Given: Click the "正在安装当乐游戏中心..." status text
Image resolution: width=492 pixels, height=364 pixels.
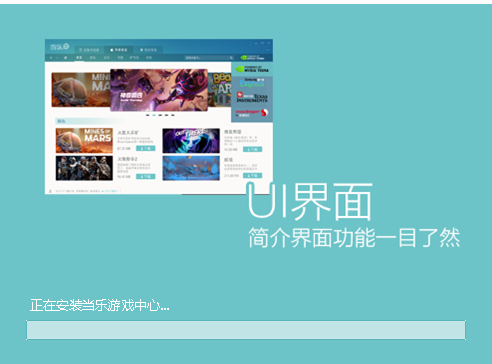Looking at the screenshot, I should pyautogui.click(x=100, y=305).
